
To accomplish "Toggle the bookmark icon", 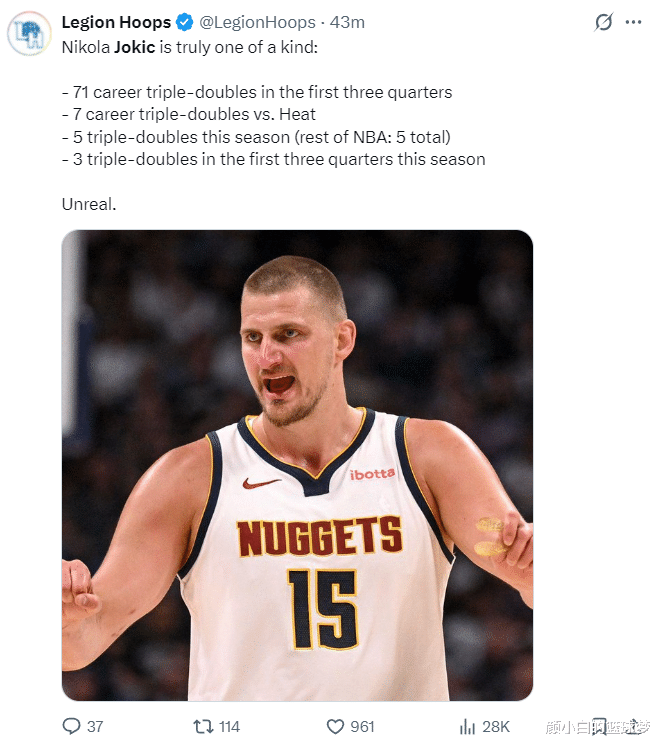I will coord(598,726).
